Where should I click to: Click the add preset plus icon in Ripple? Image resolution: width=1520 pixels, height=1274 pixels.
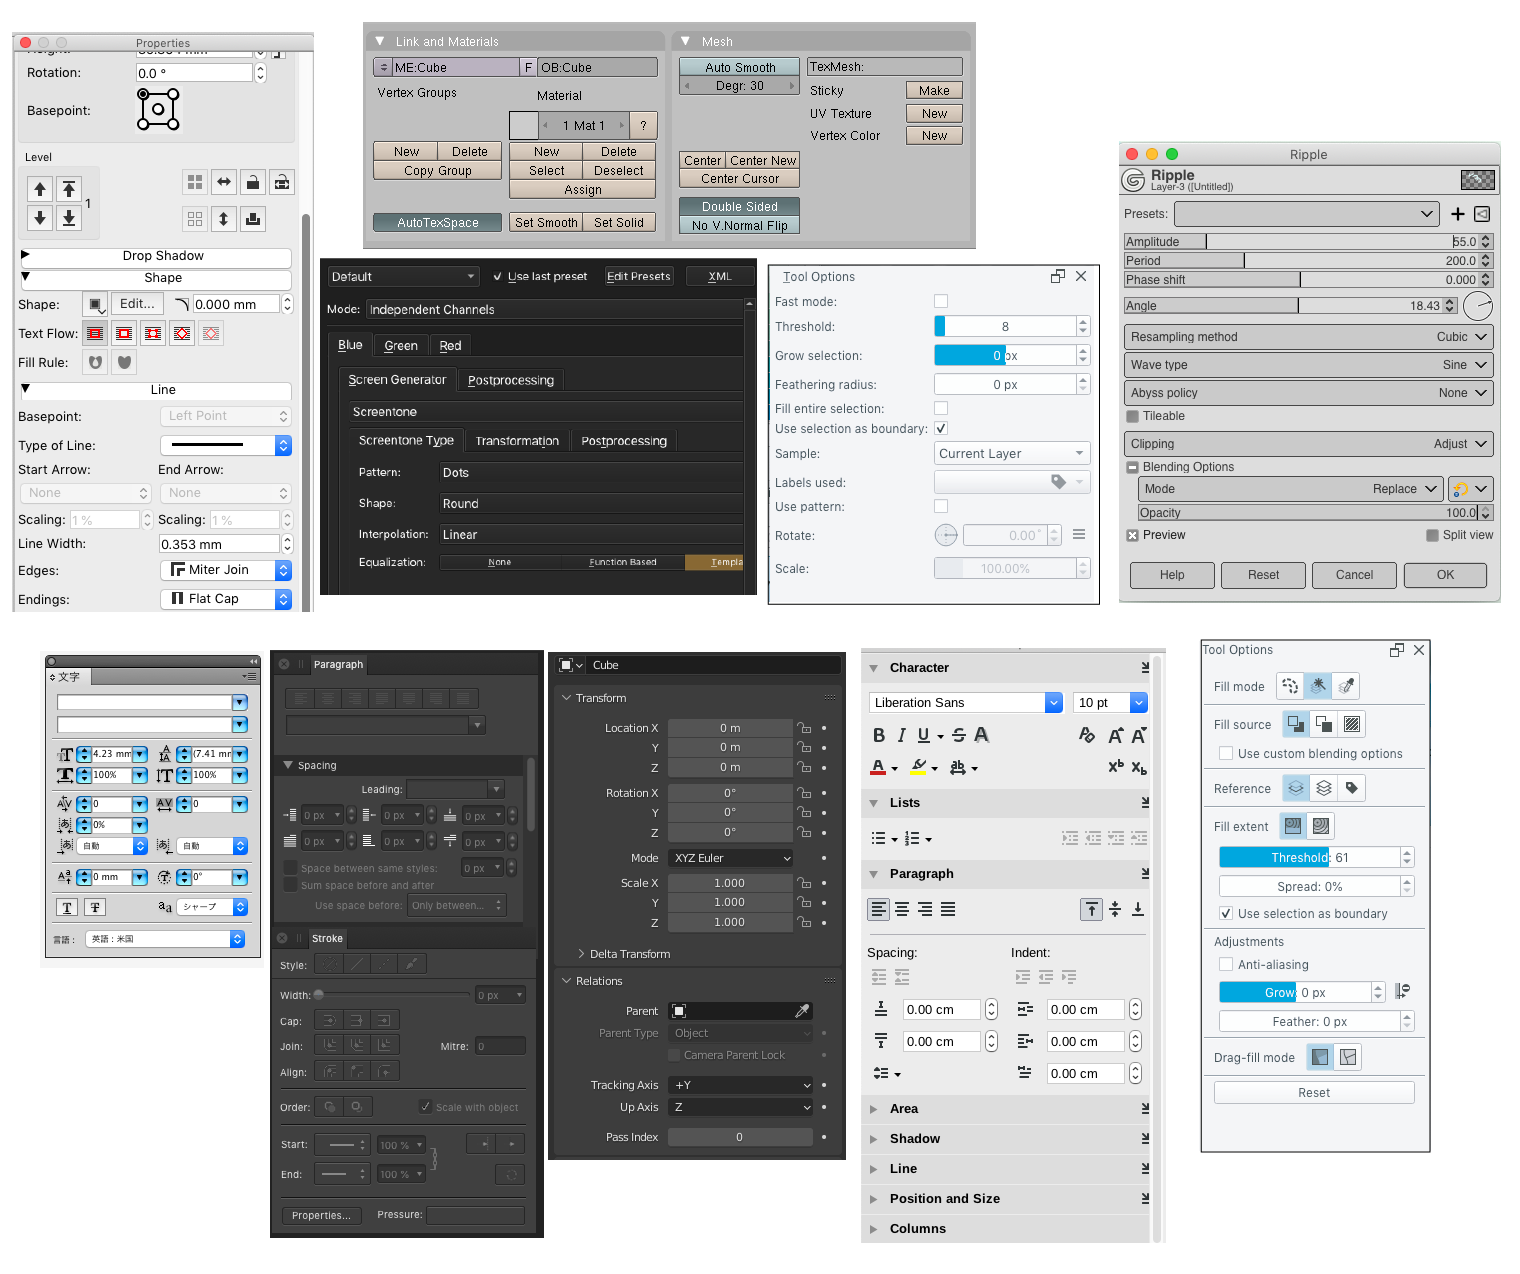(1457, 214)
